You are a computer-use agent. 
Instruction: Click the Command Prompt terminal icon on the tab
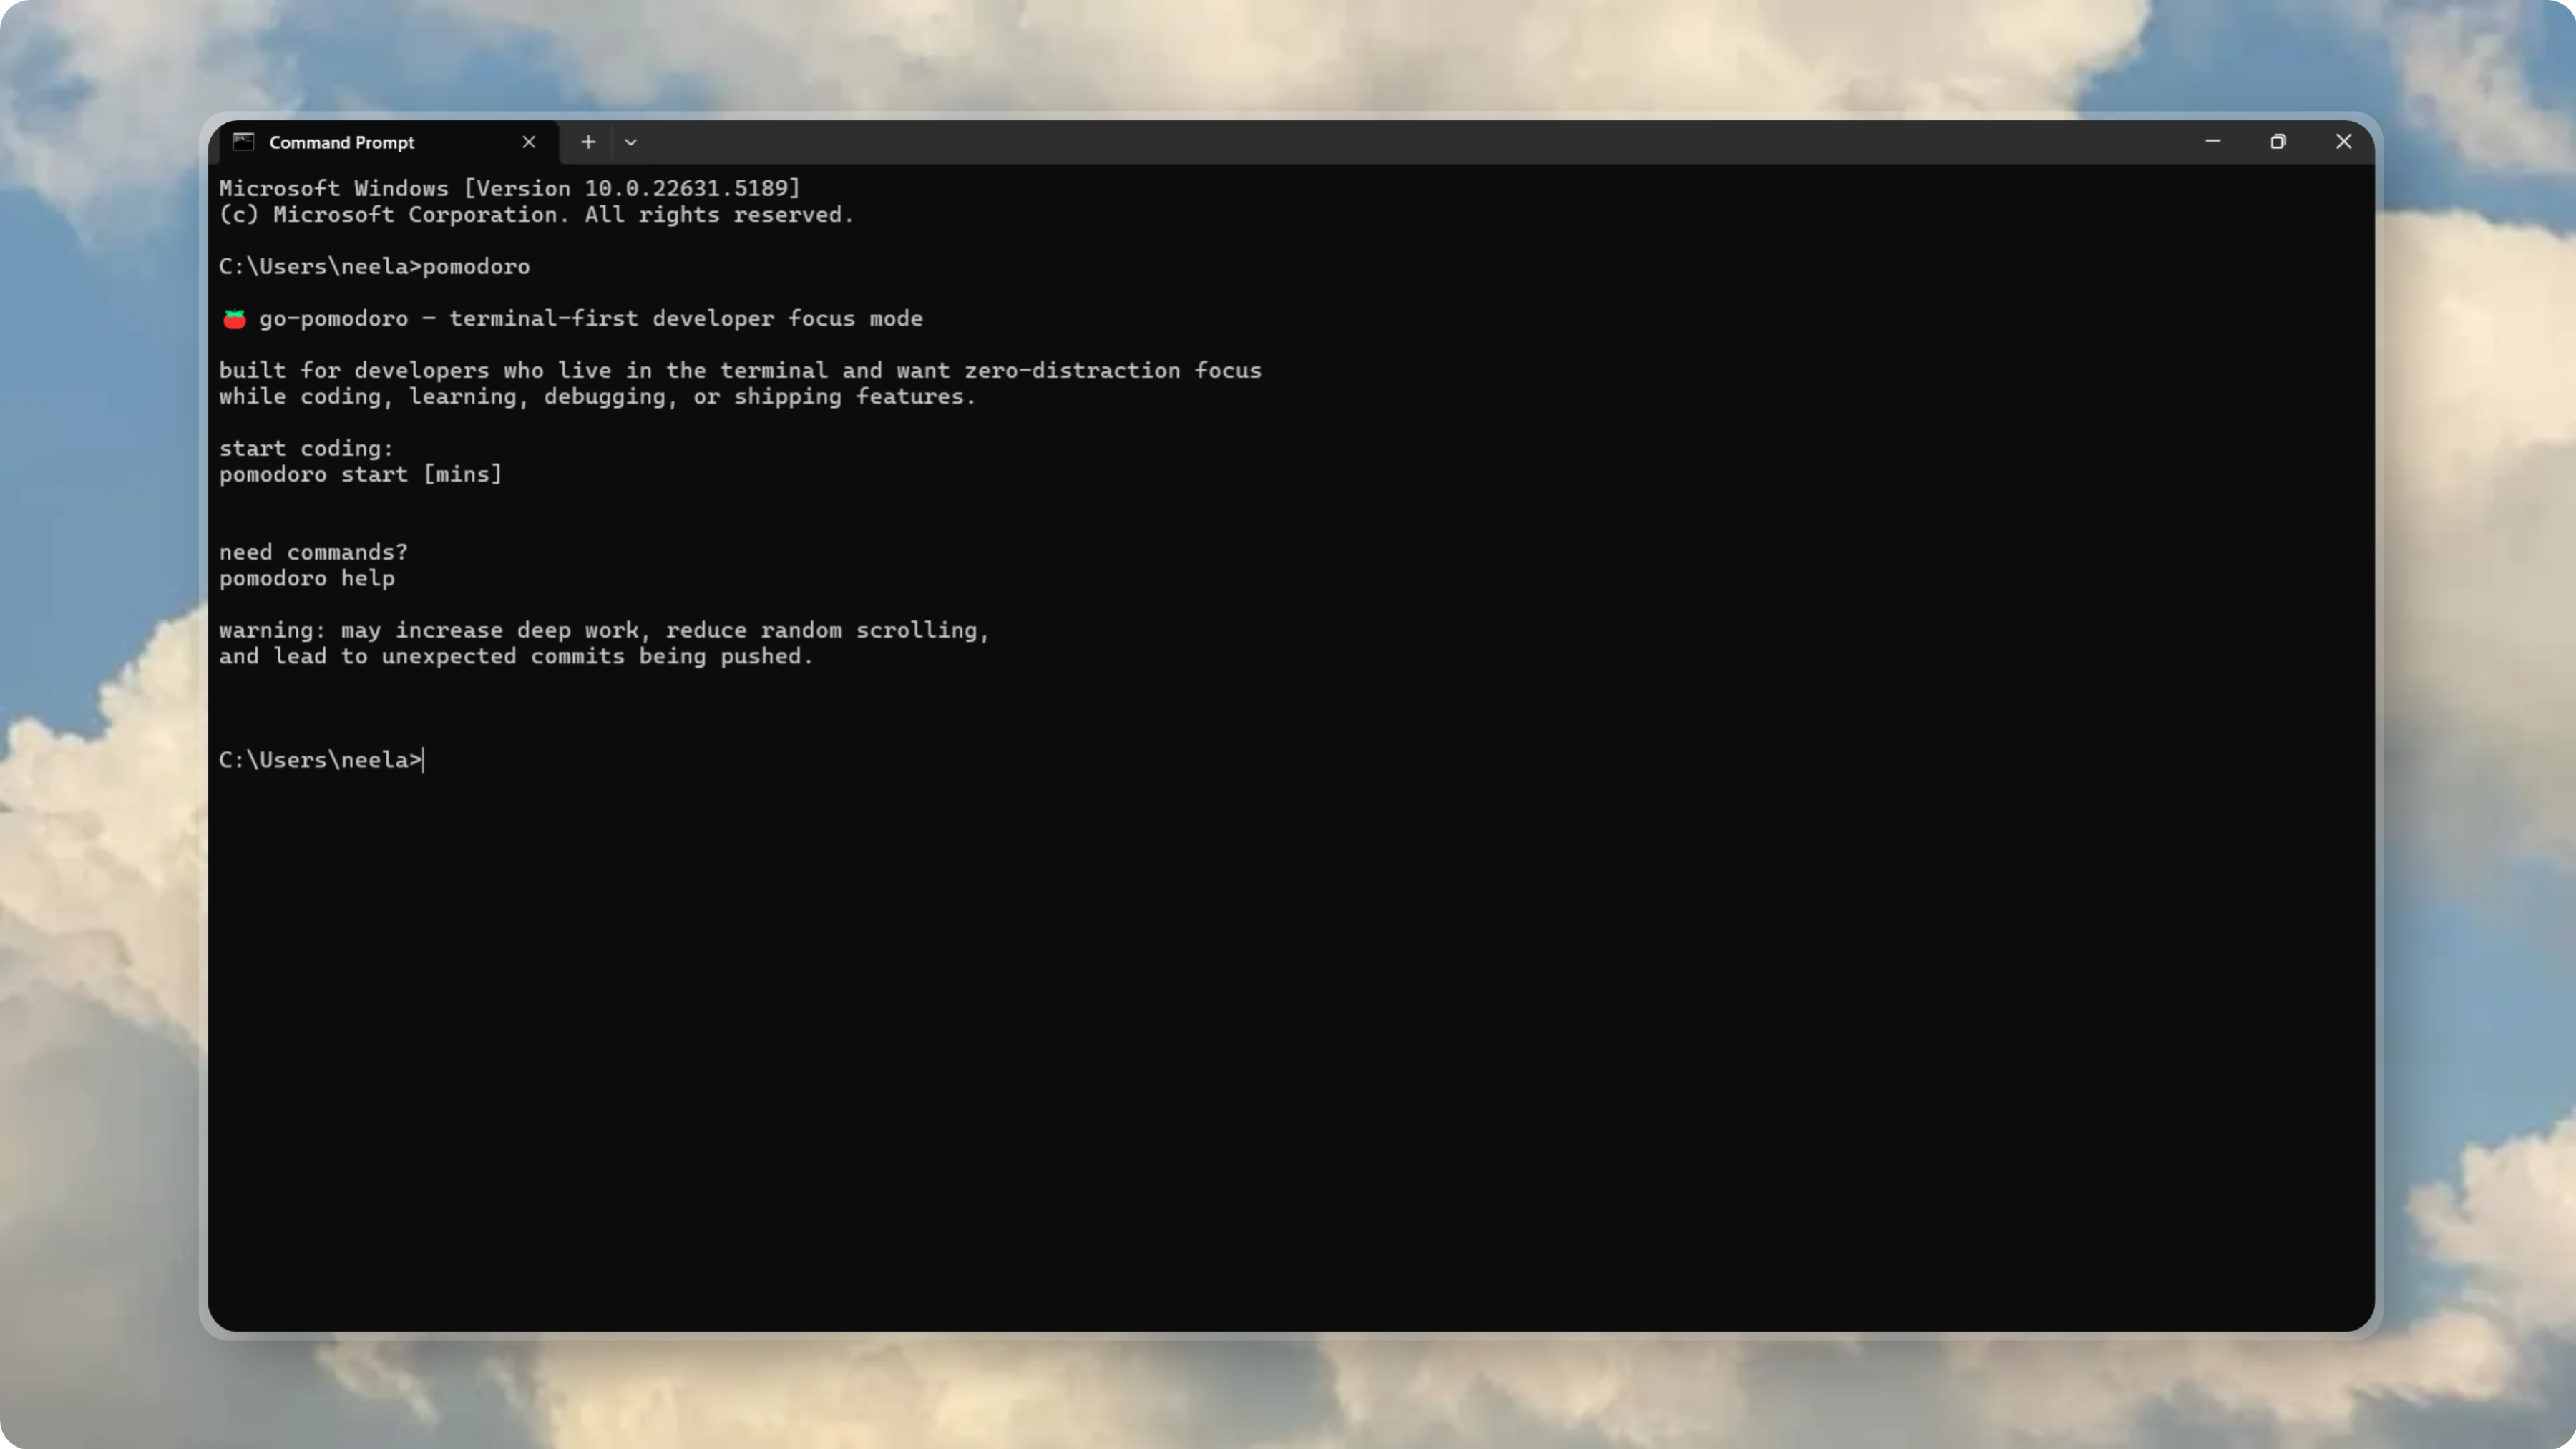(243, 142)
